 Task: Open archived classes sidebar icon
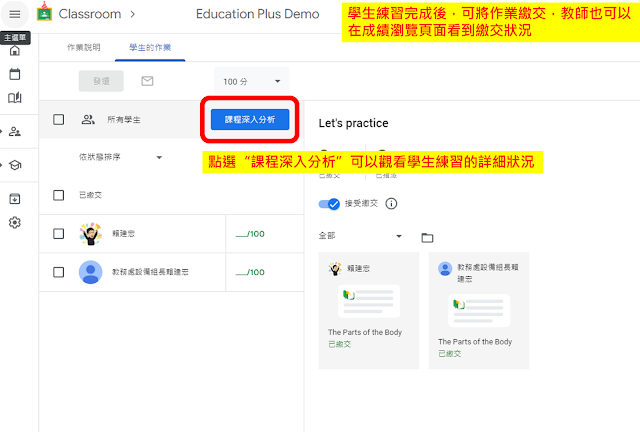[x=15, y=199]
